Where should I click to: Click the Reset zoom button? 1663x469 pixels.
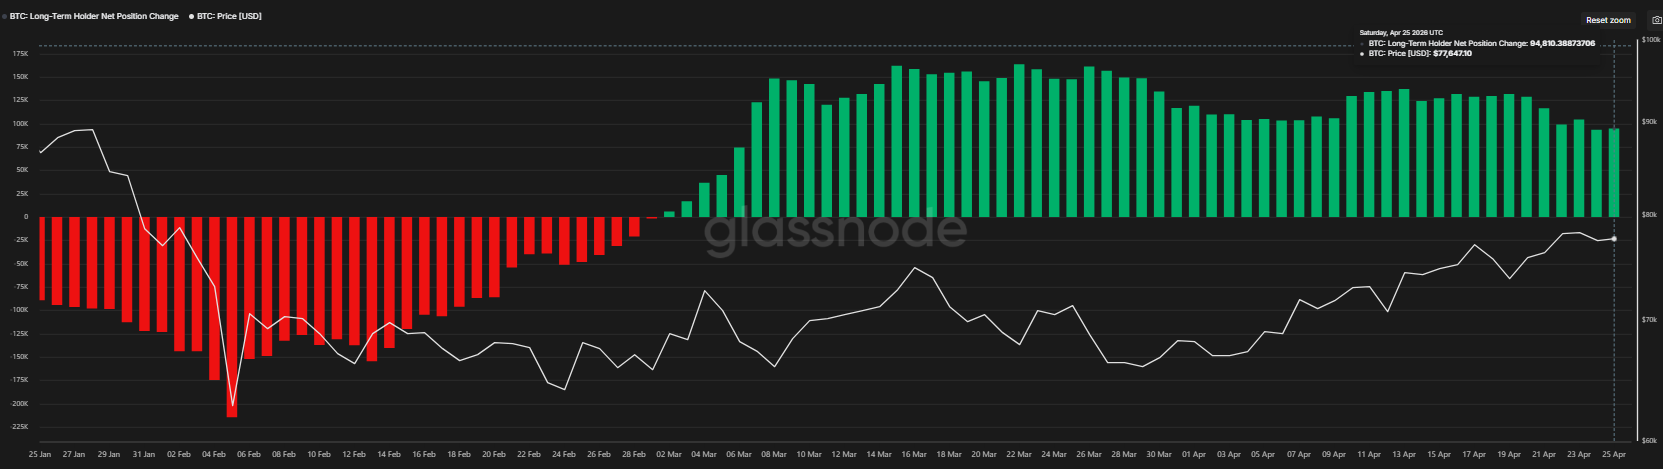[1608, 20]
